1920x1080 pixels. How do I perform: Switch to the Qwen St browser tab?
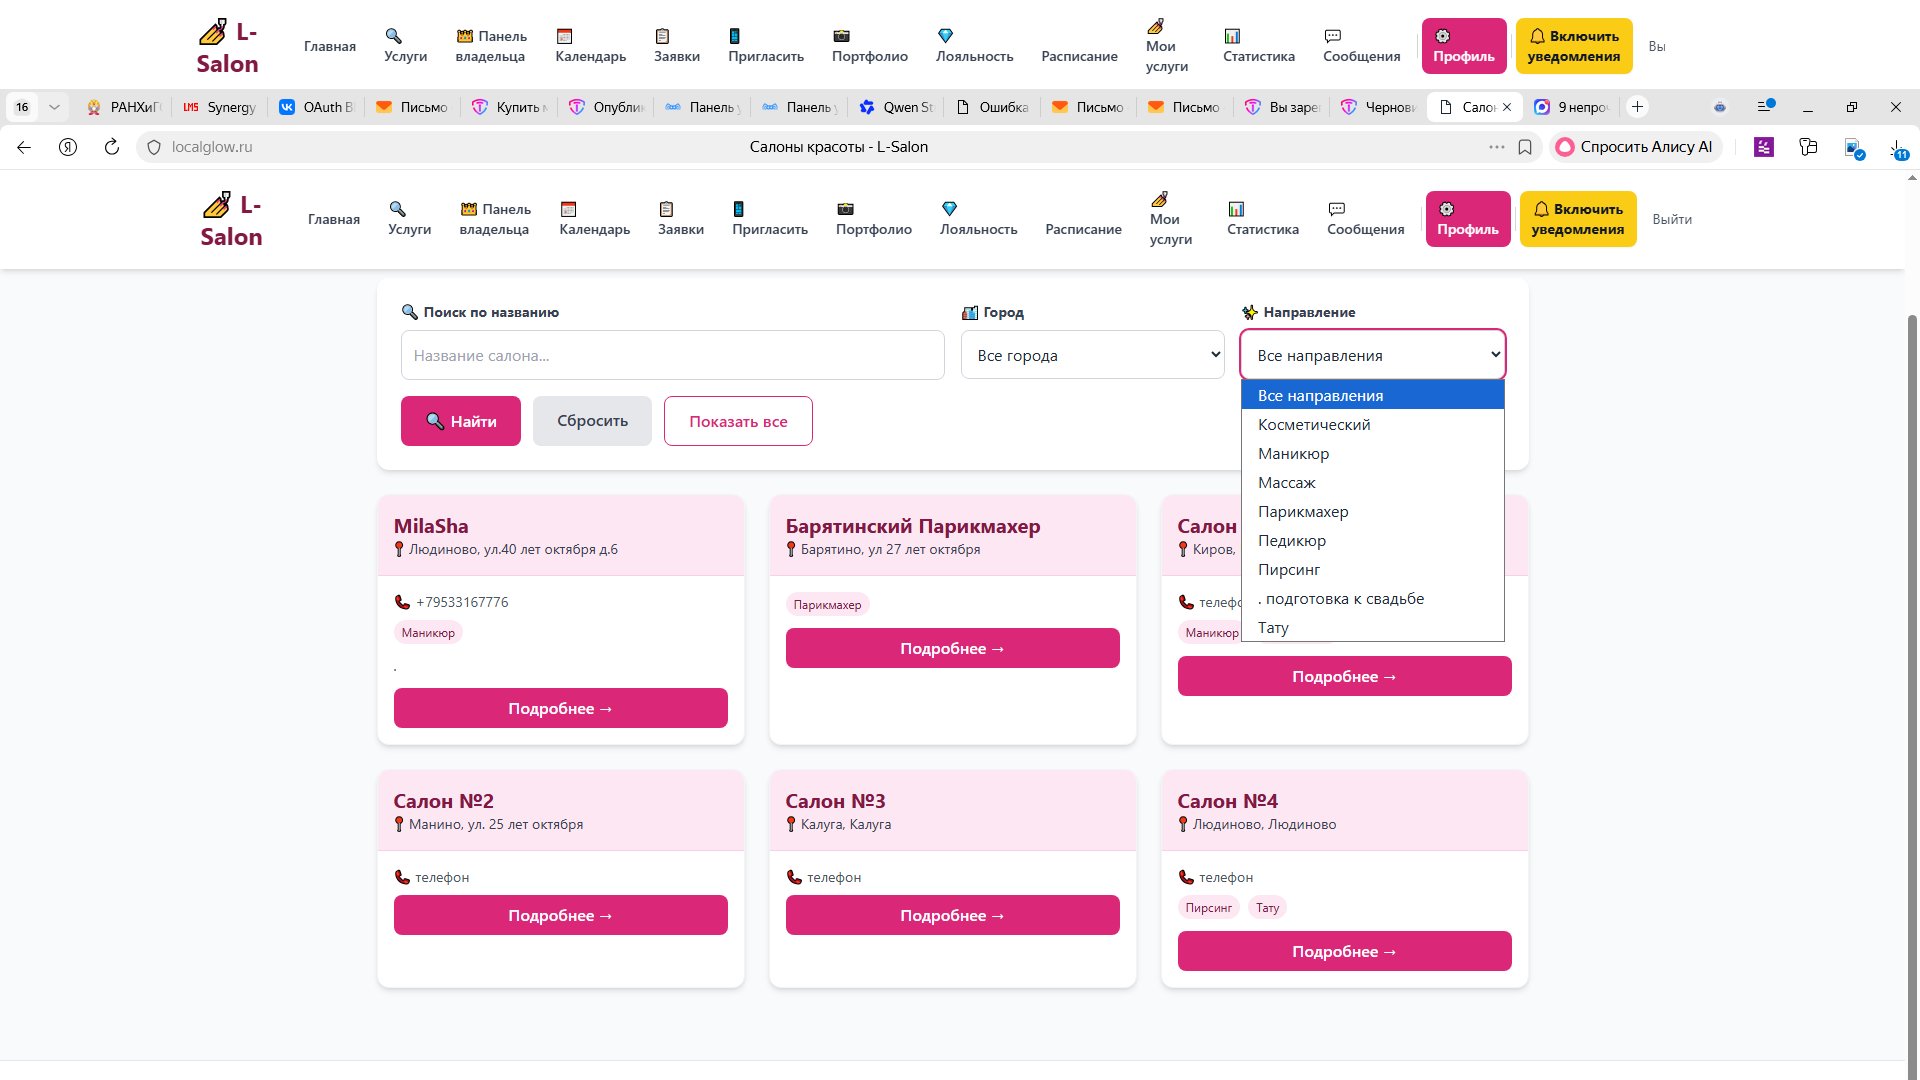[x=896, y=107]
